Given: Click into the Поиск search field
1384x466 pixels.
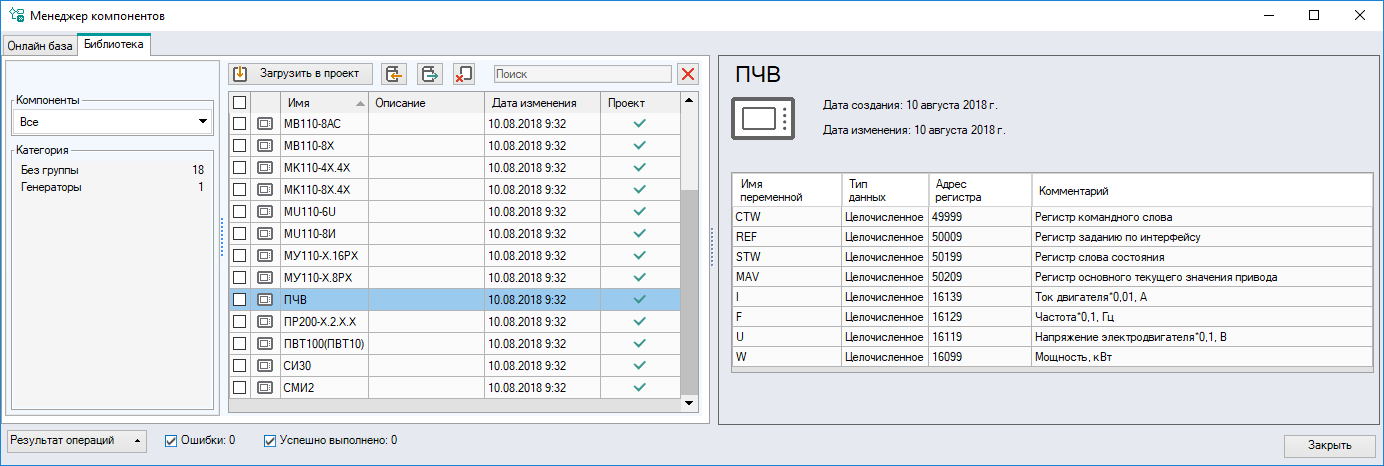Looking at the screenshot, I should click(x=582, y=74).
